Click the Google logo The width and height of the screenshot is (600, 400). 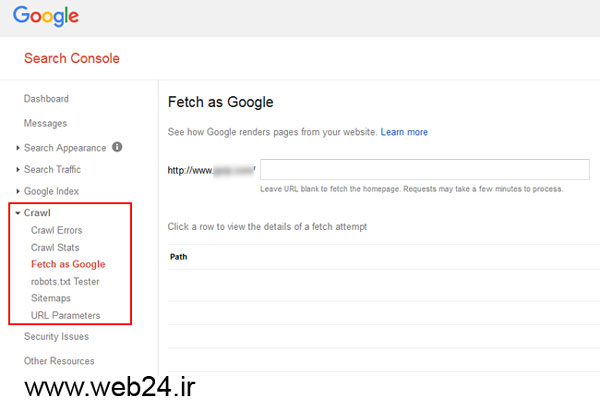[x=46, y=16]
